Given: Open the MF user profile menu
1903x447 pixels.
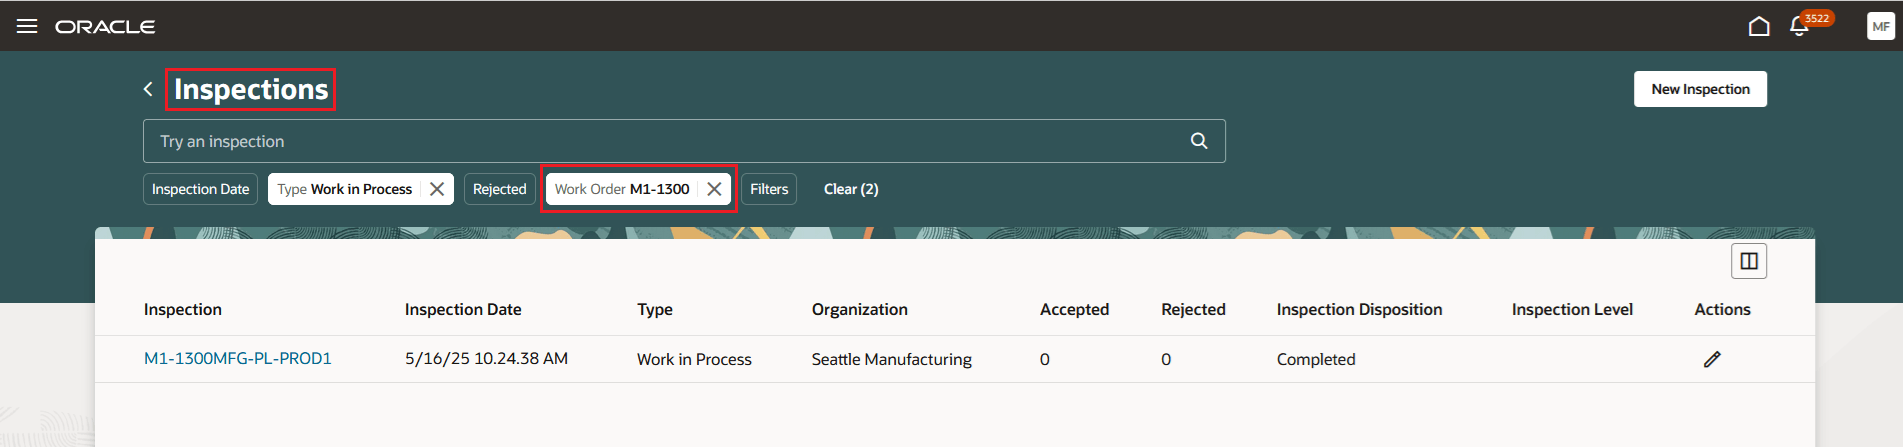Looking at the screenshot, I should coord(1880,26).
